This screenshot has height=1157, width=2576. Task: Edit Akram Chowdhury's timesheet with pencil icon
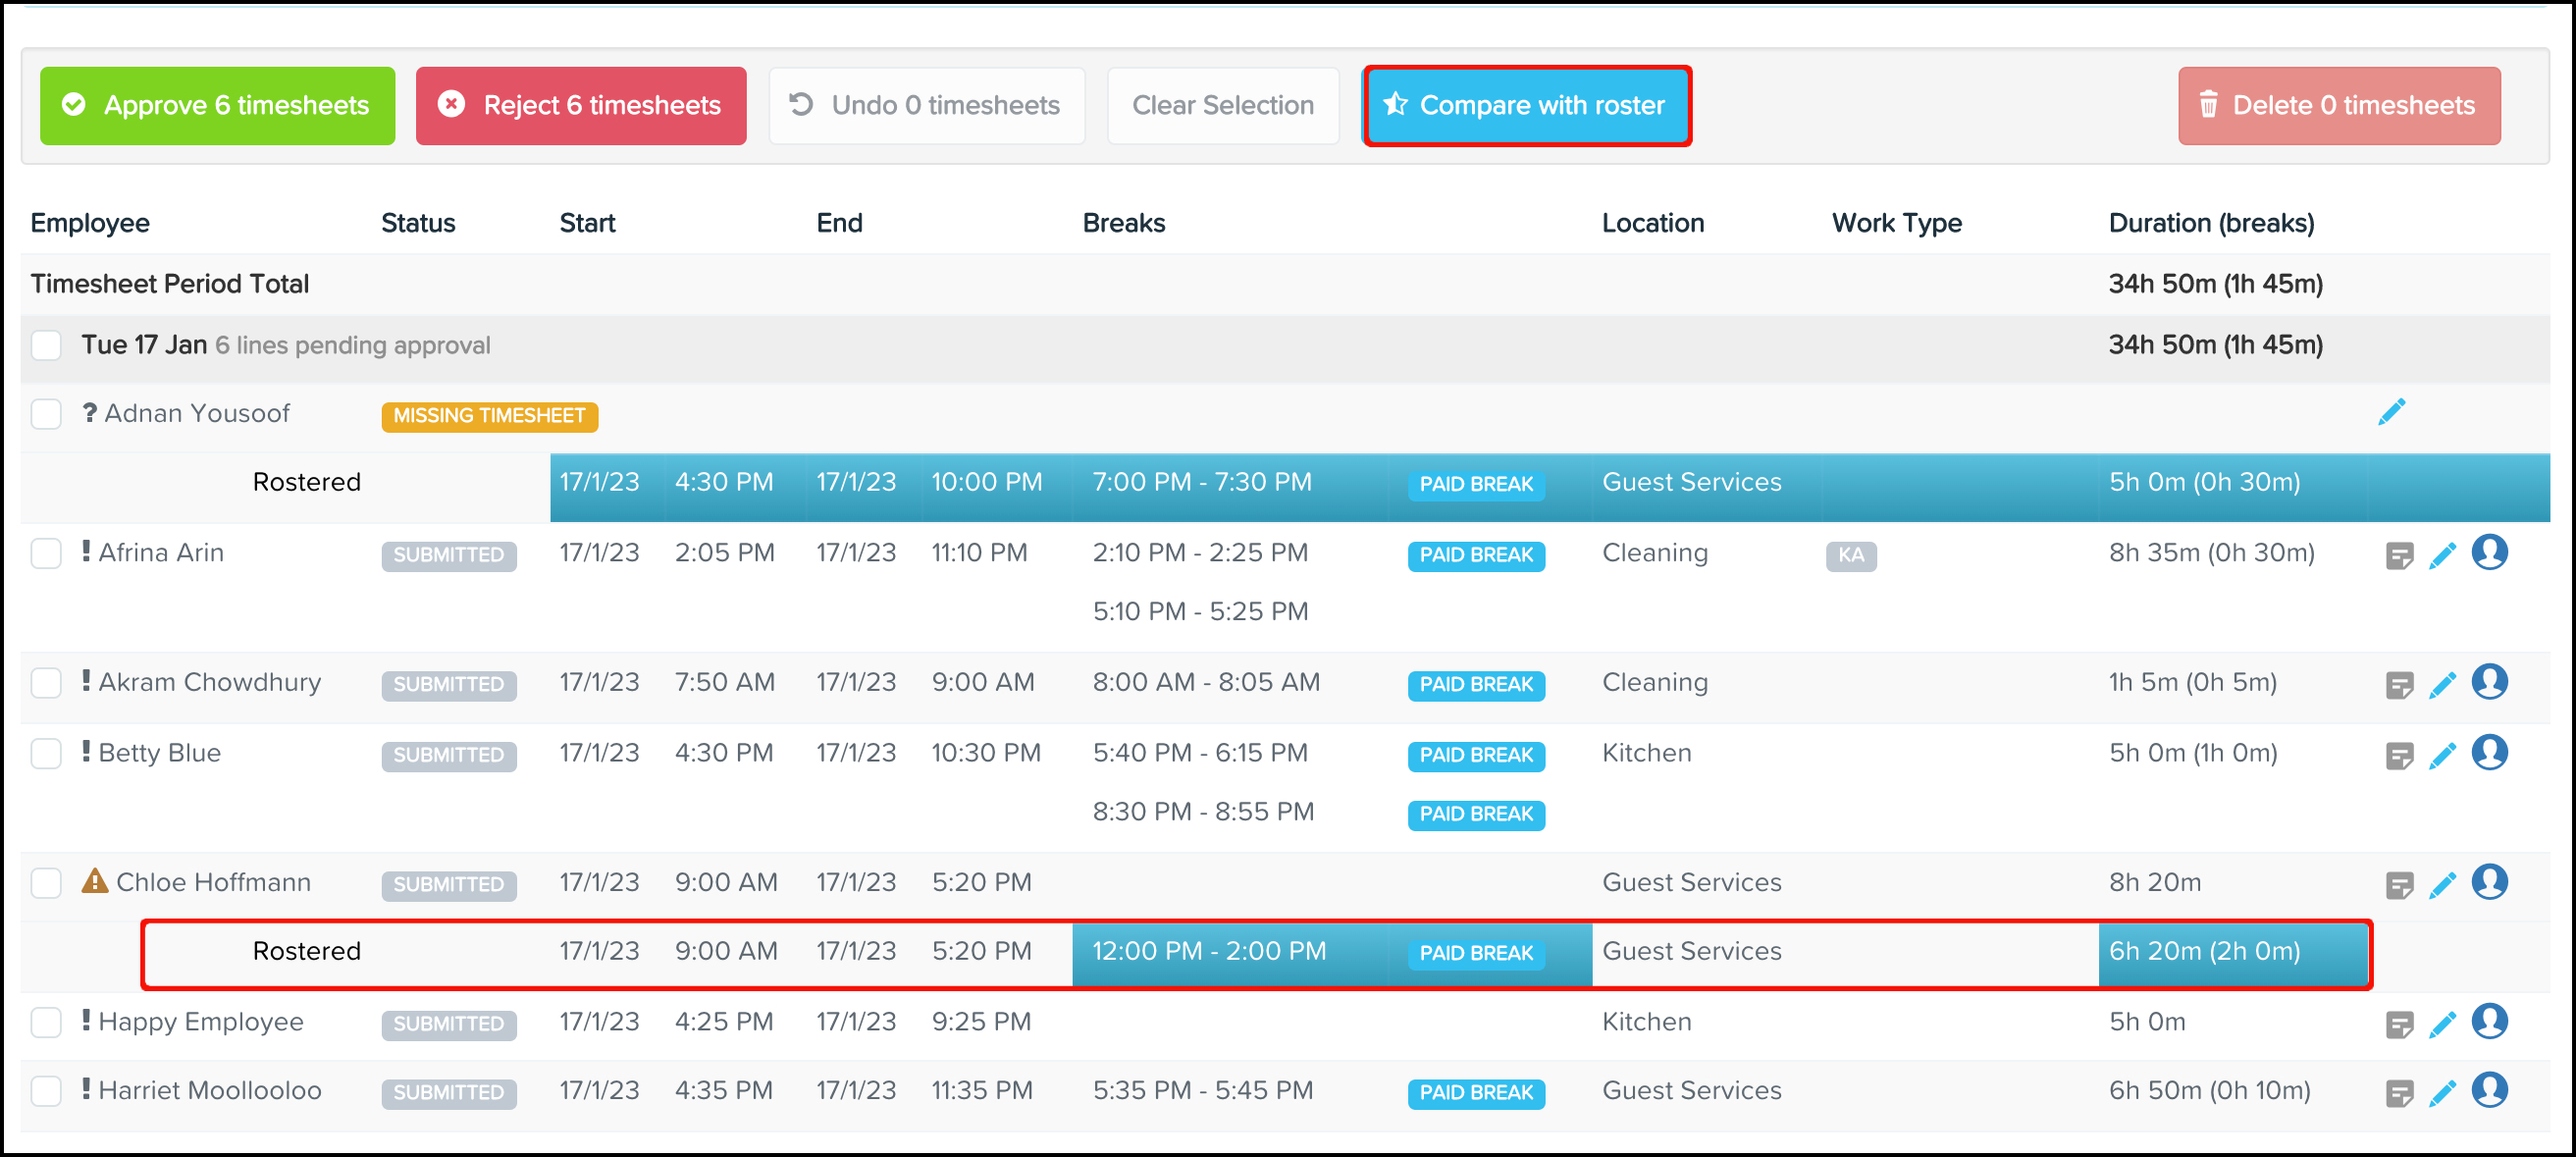pyautogui.click(x=2442, y=685)
